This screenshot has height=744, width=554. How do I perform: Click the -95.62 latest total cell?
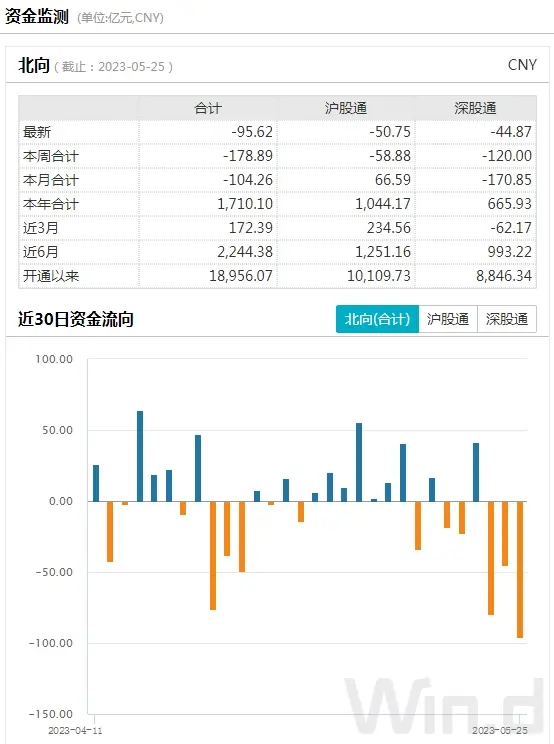252,132
